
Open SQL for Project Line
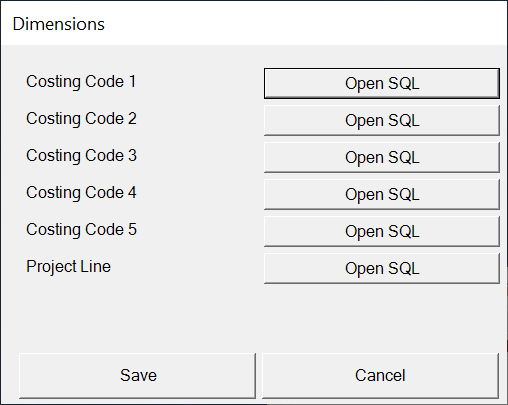coord(382,268)
